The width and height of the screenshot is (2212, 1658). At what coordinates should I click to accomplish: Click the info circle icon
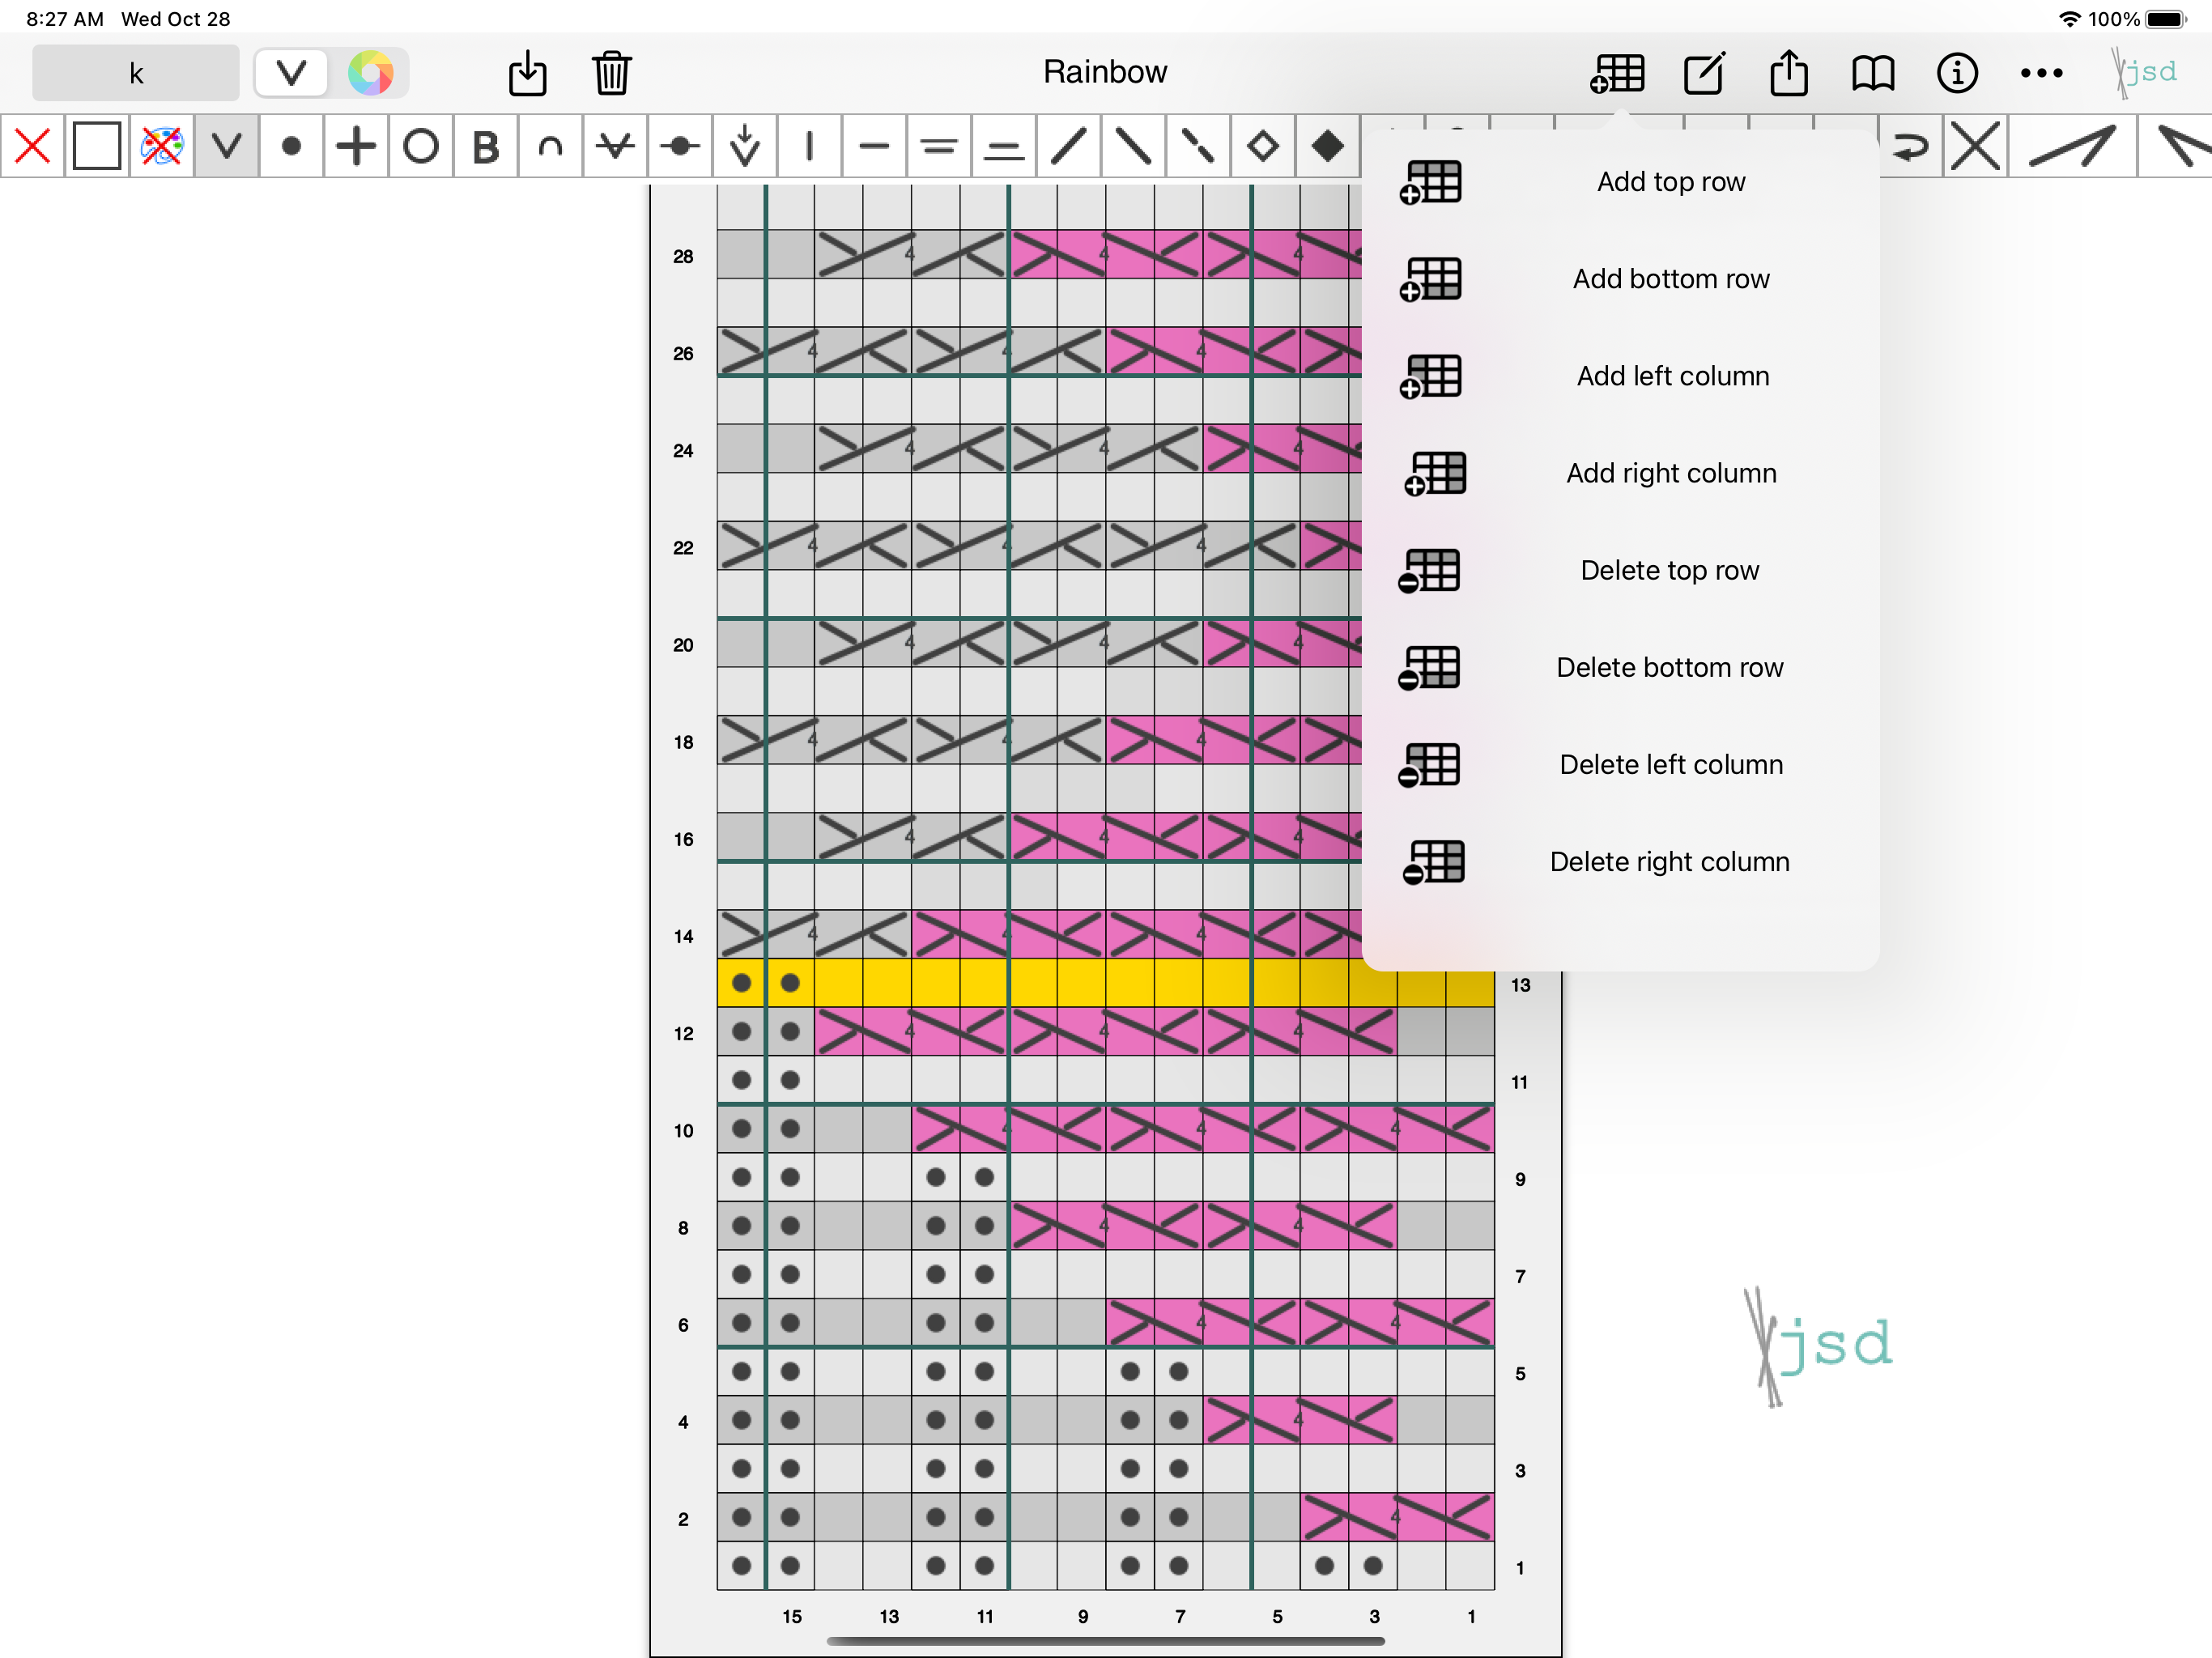pyautogui.click(x=1957, y=73)
